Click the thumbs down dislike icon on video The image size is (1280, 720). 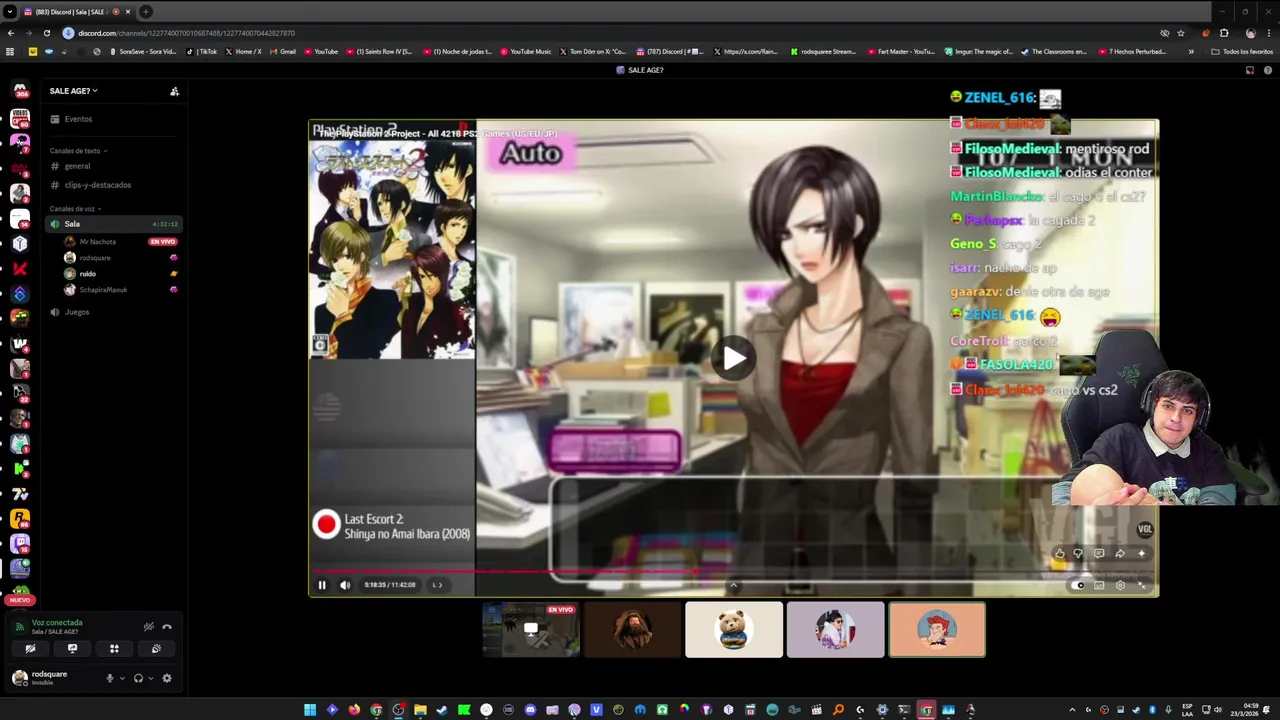pos(1078,553)
